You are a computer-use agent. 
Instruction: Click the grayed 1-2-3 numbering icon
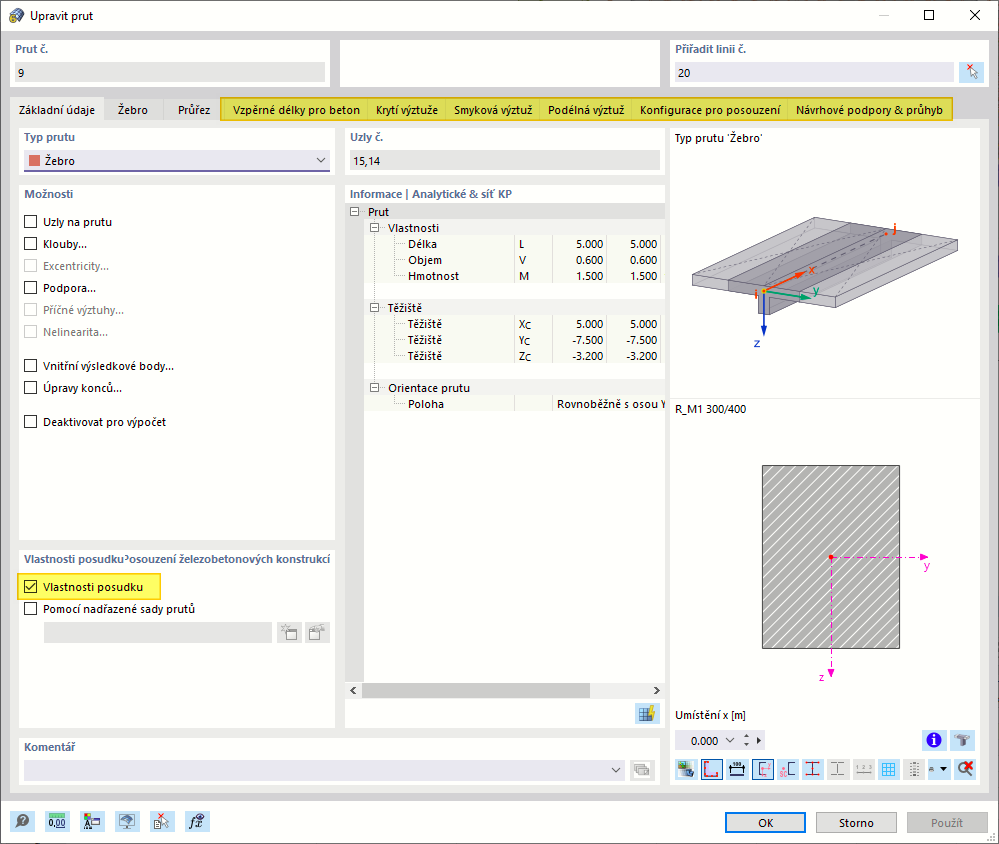click(863, 769)
